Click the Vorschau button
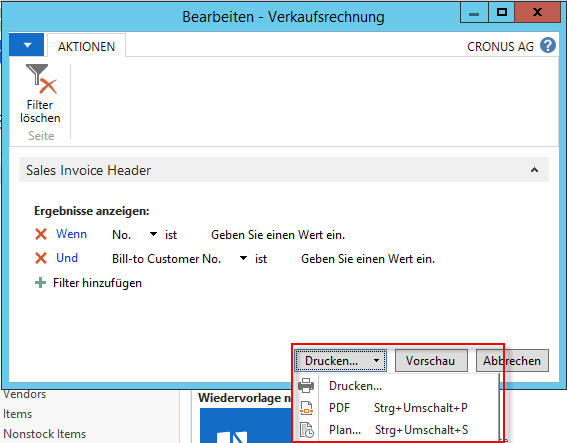Image resolution: width=567 pixels, height=443 pixels. click(431, 361)
